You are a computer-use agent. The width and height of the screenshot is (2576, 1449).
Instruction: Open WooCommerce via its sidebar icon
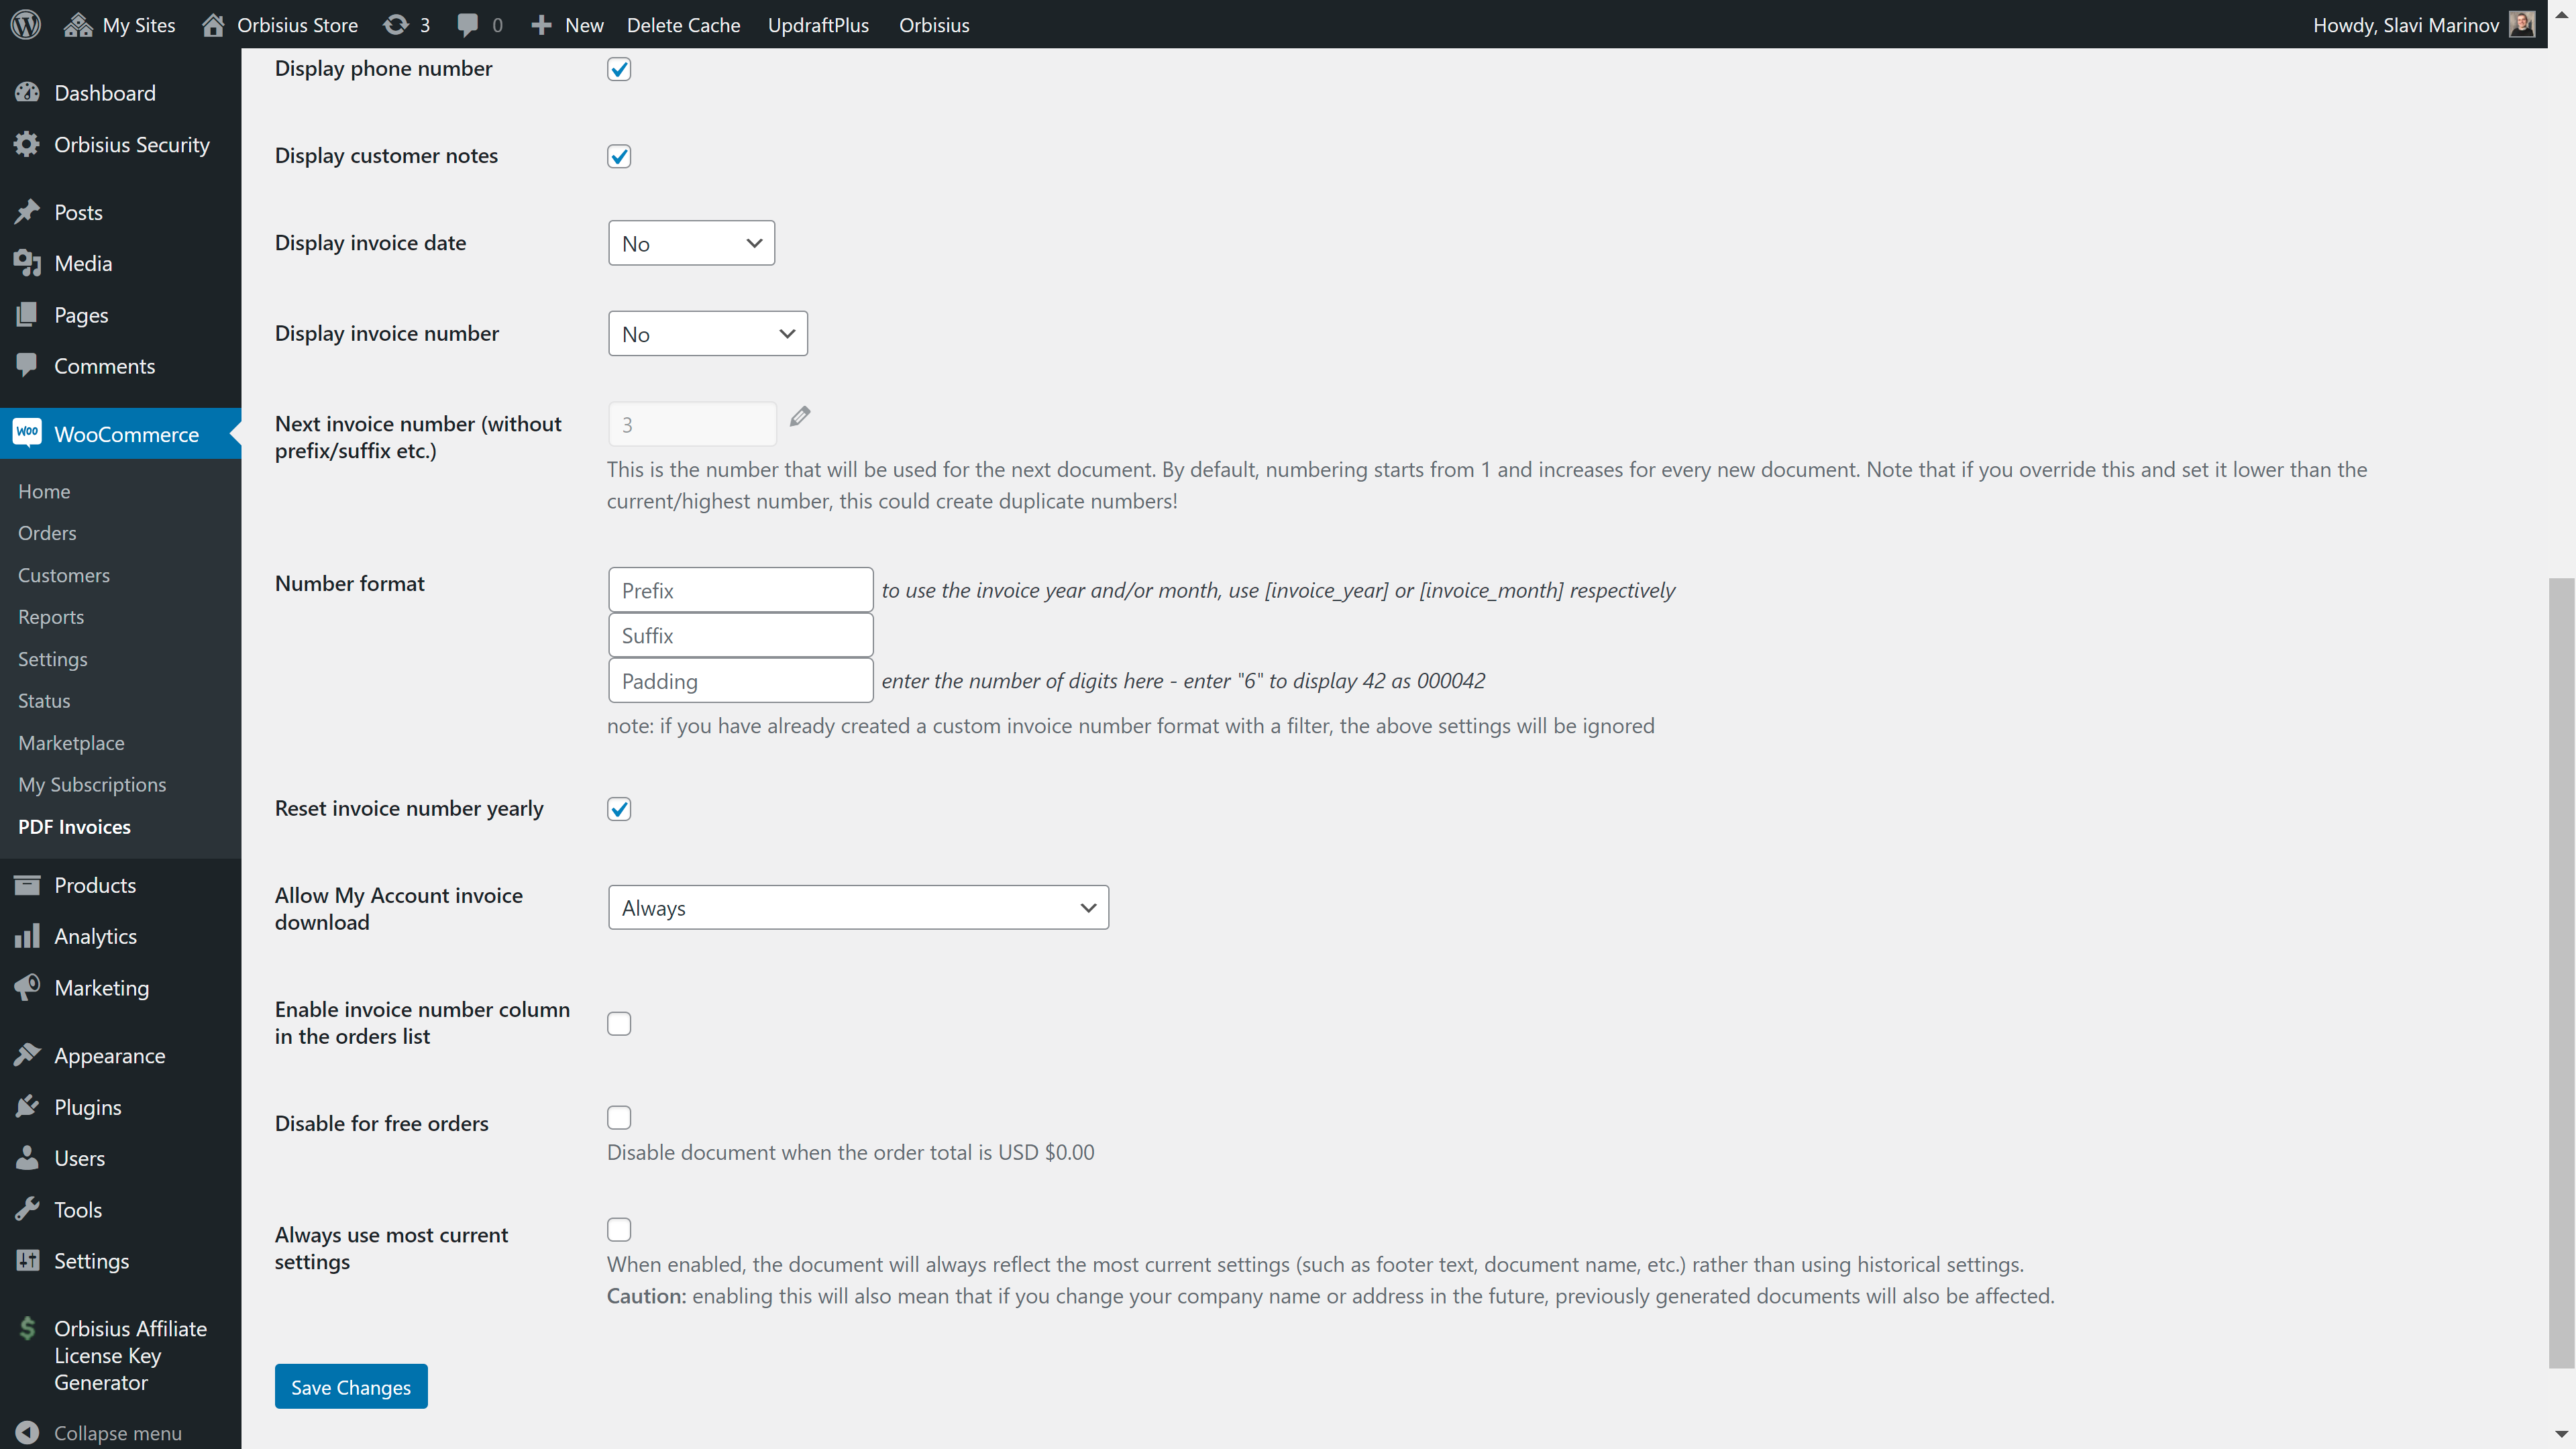[x=27, y=433]
